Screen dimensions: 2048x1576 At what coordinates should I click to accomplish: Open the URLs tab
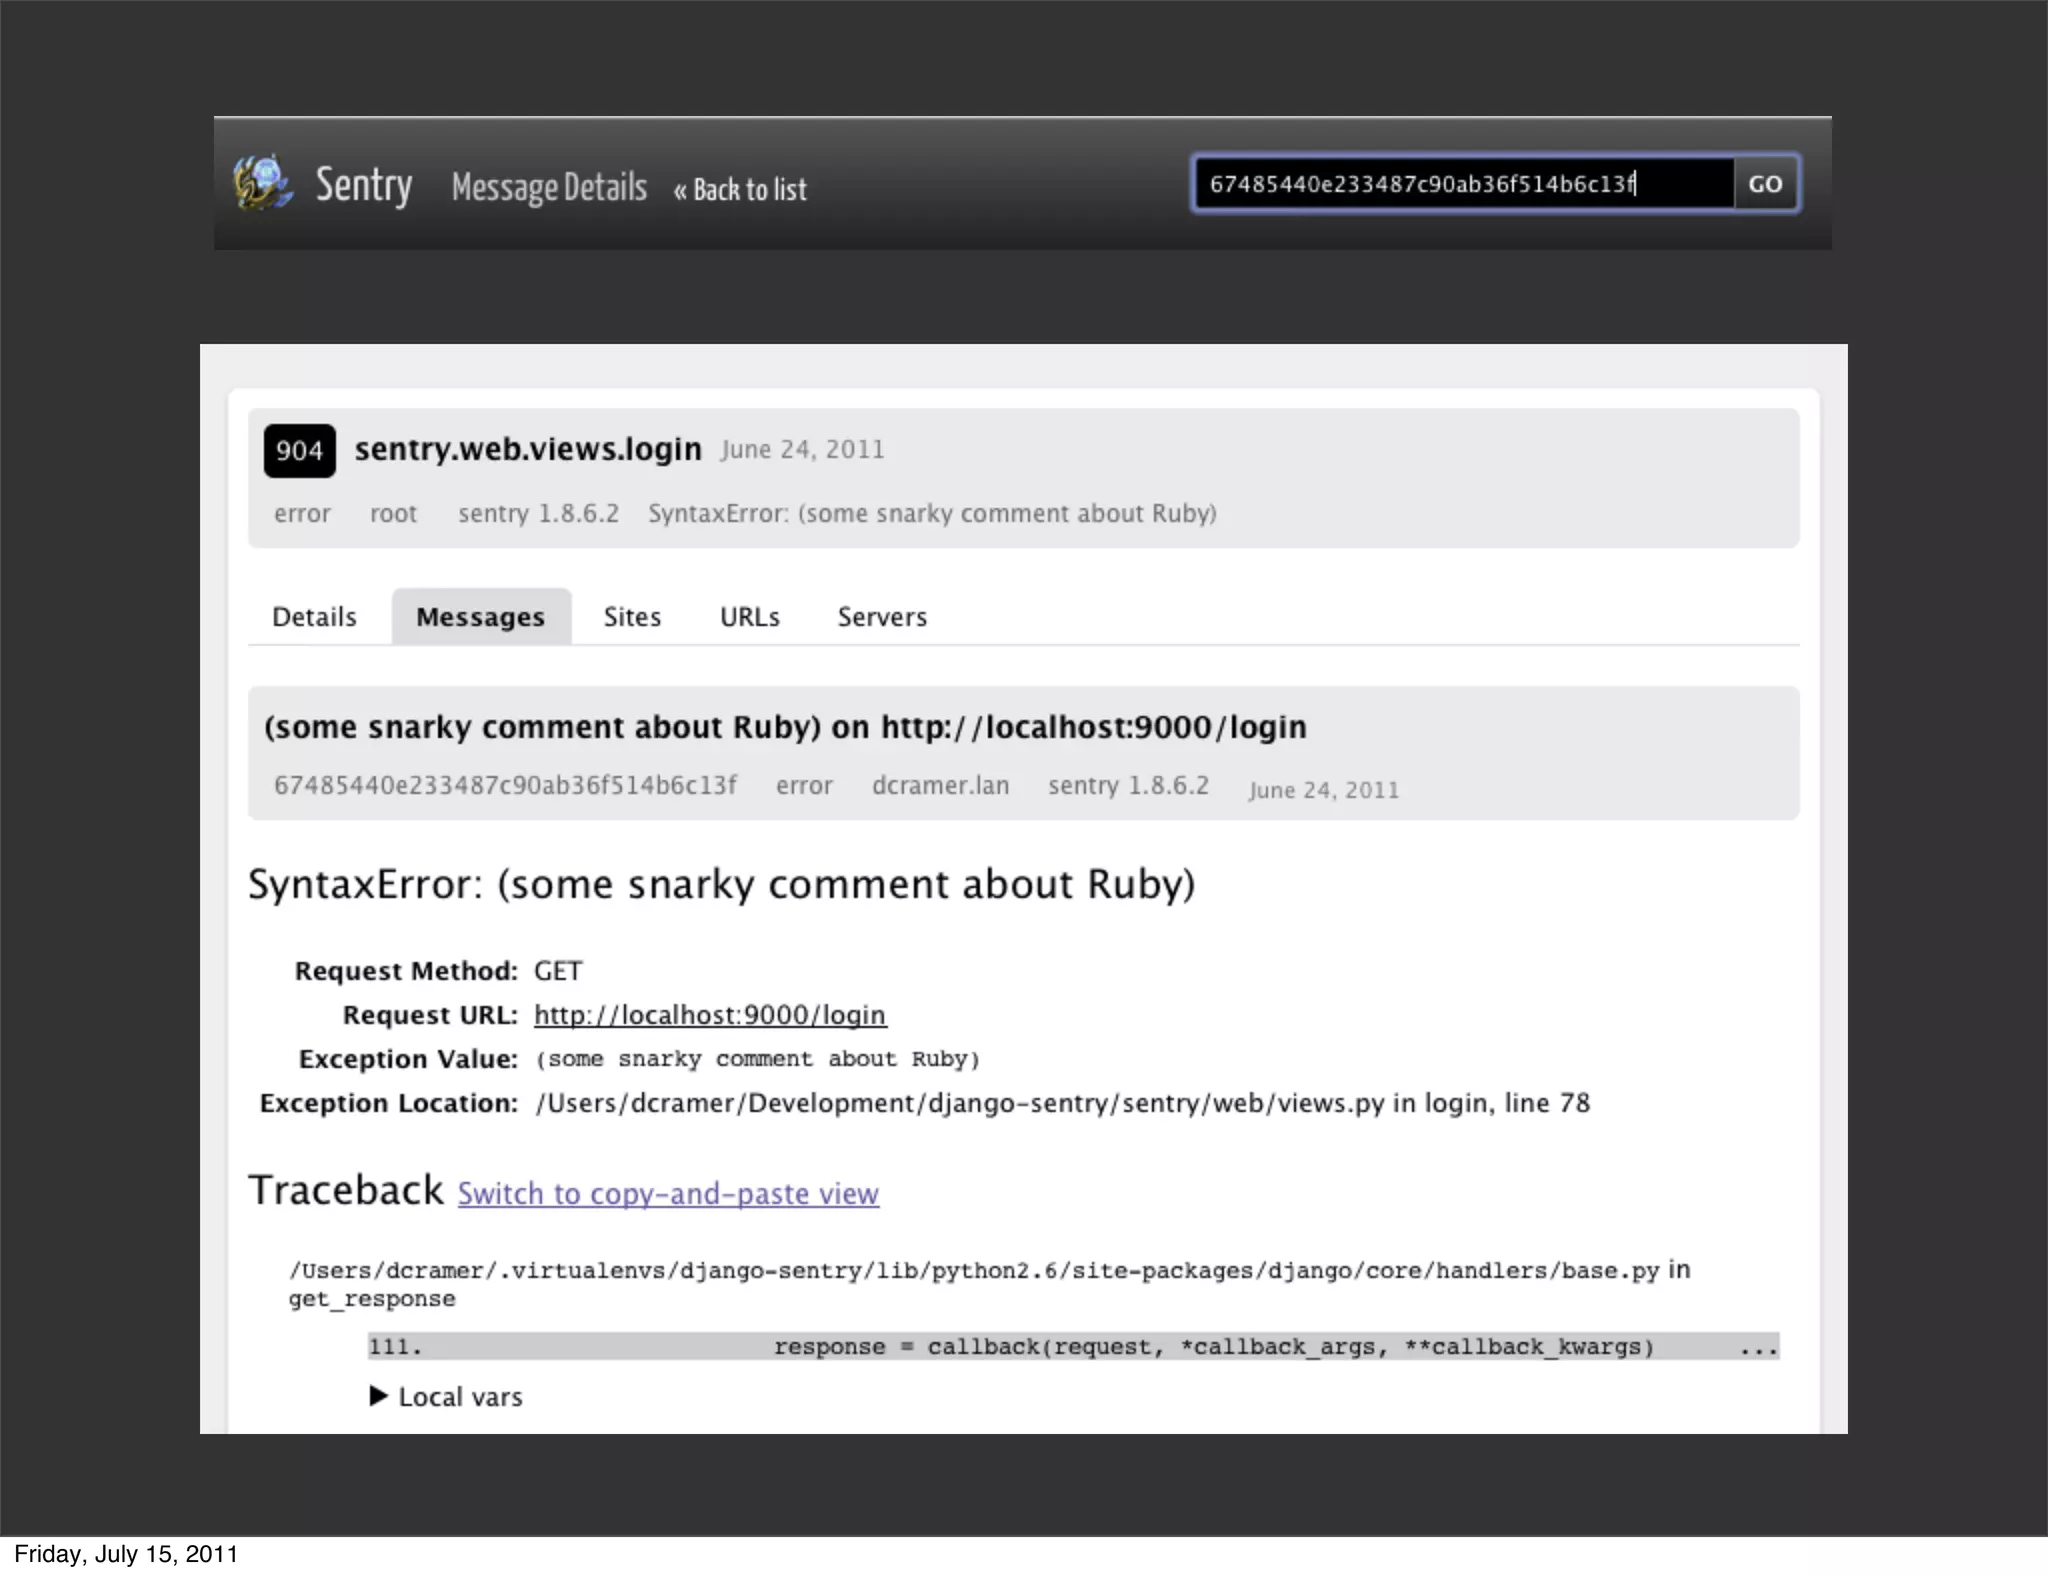(749, 617)
